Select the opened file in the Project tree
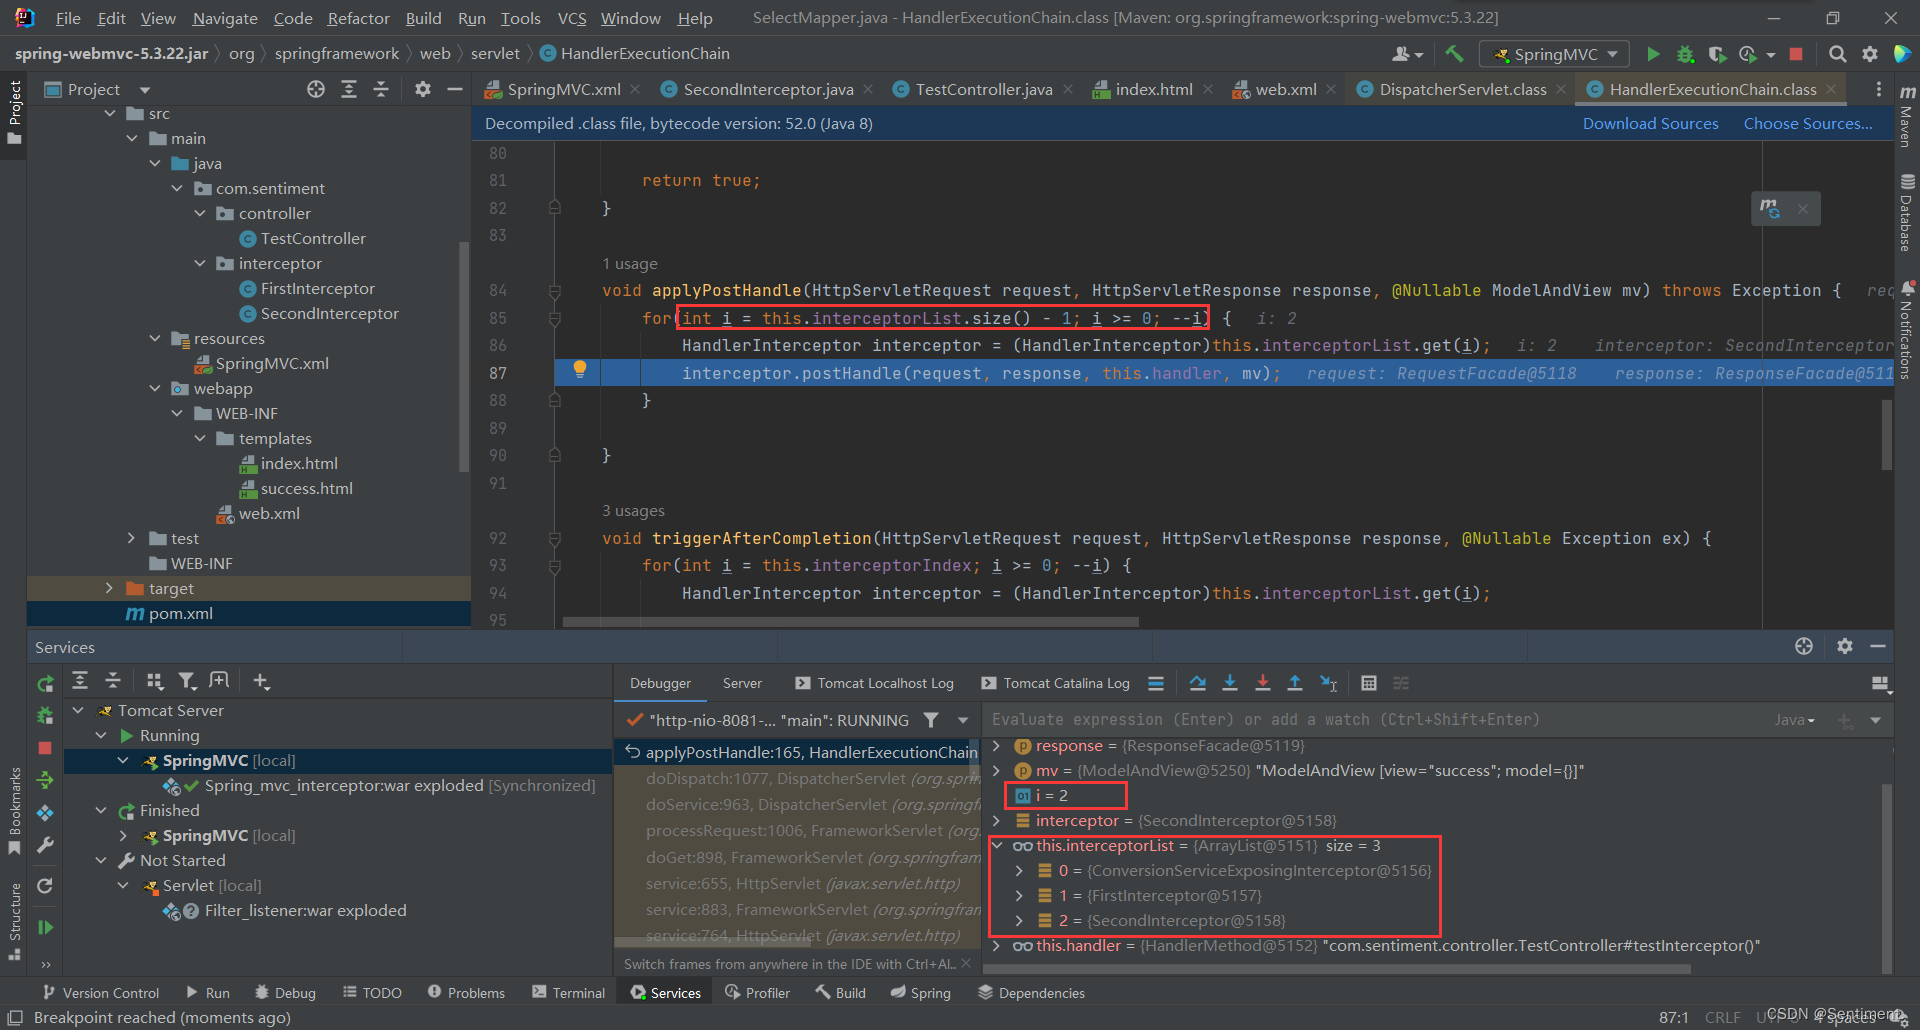The width and height of the screenshot is (1920, 1030). click(316, 89)
